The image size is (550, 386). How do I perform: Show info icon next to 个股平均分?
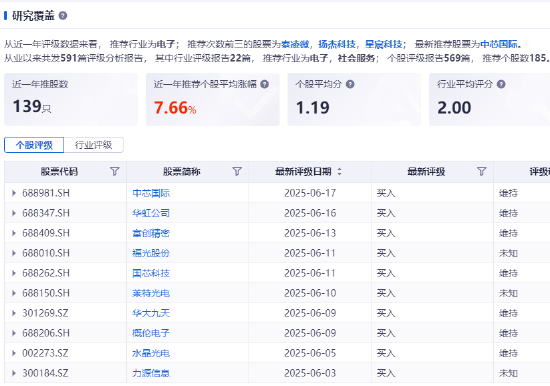coord(350,84)
